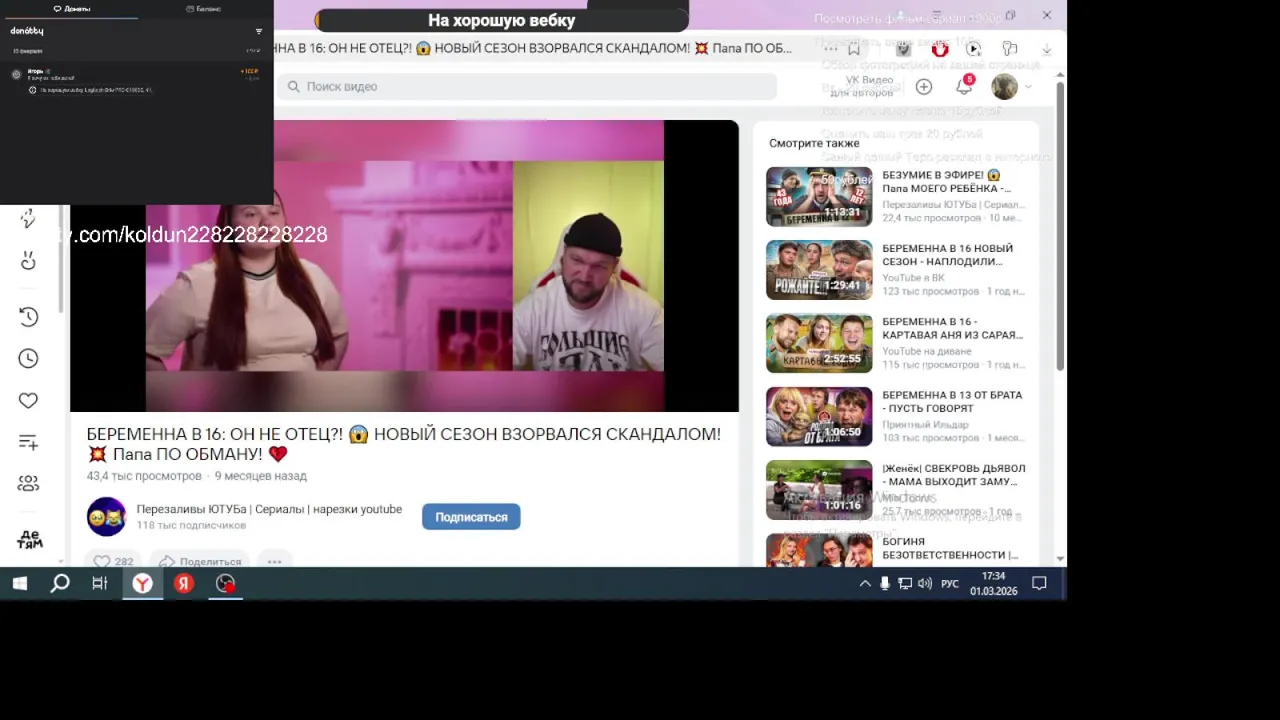Open the Детям section in sidebar
This screenshot has width=1280, height=720.
click(x=30, y=540)
